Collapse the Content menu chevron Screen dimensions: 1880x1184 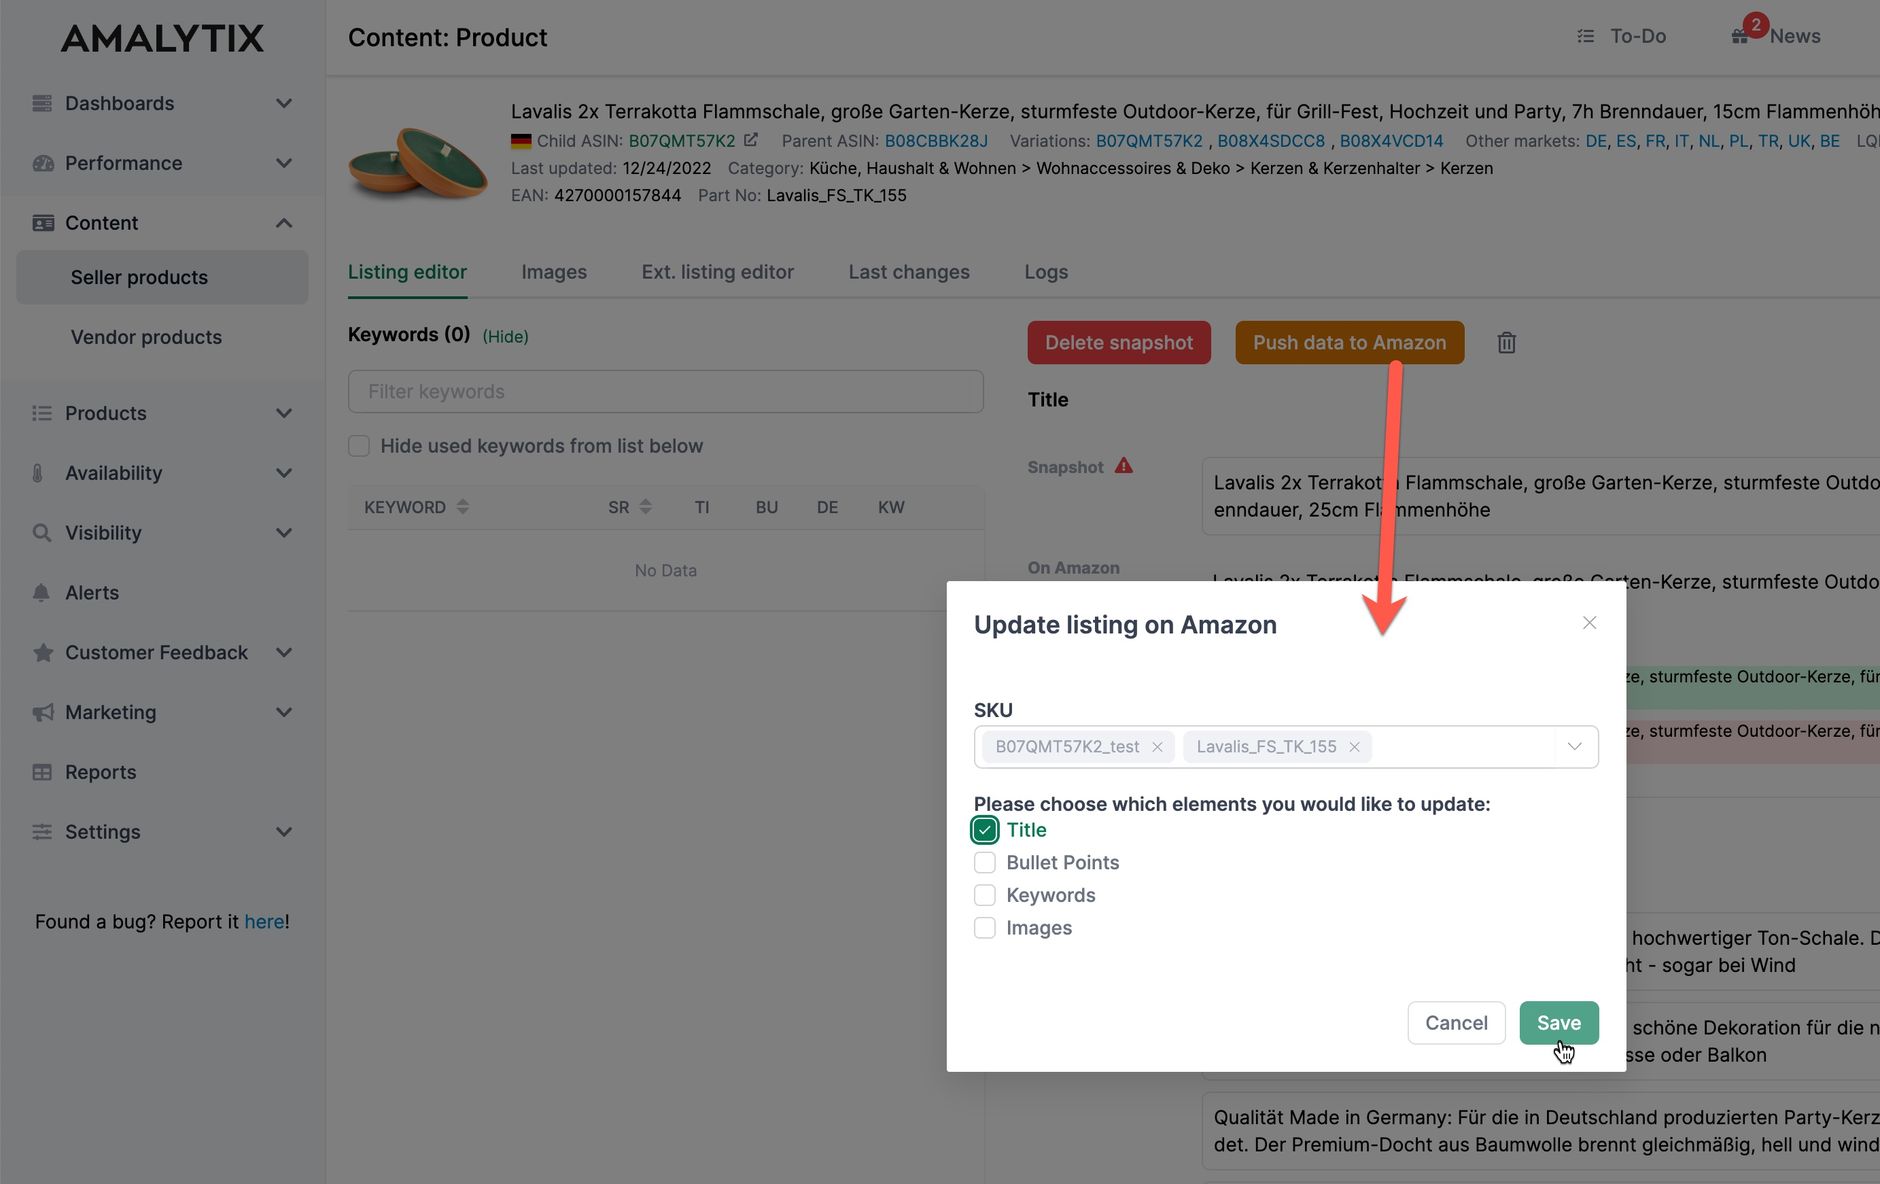pos(284,223)
